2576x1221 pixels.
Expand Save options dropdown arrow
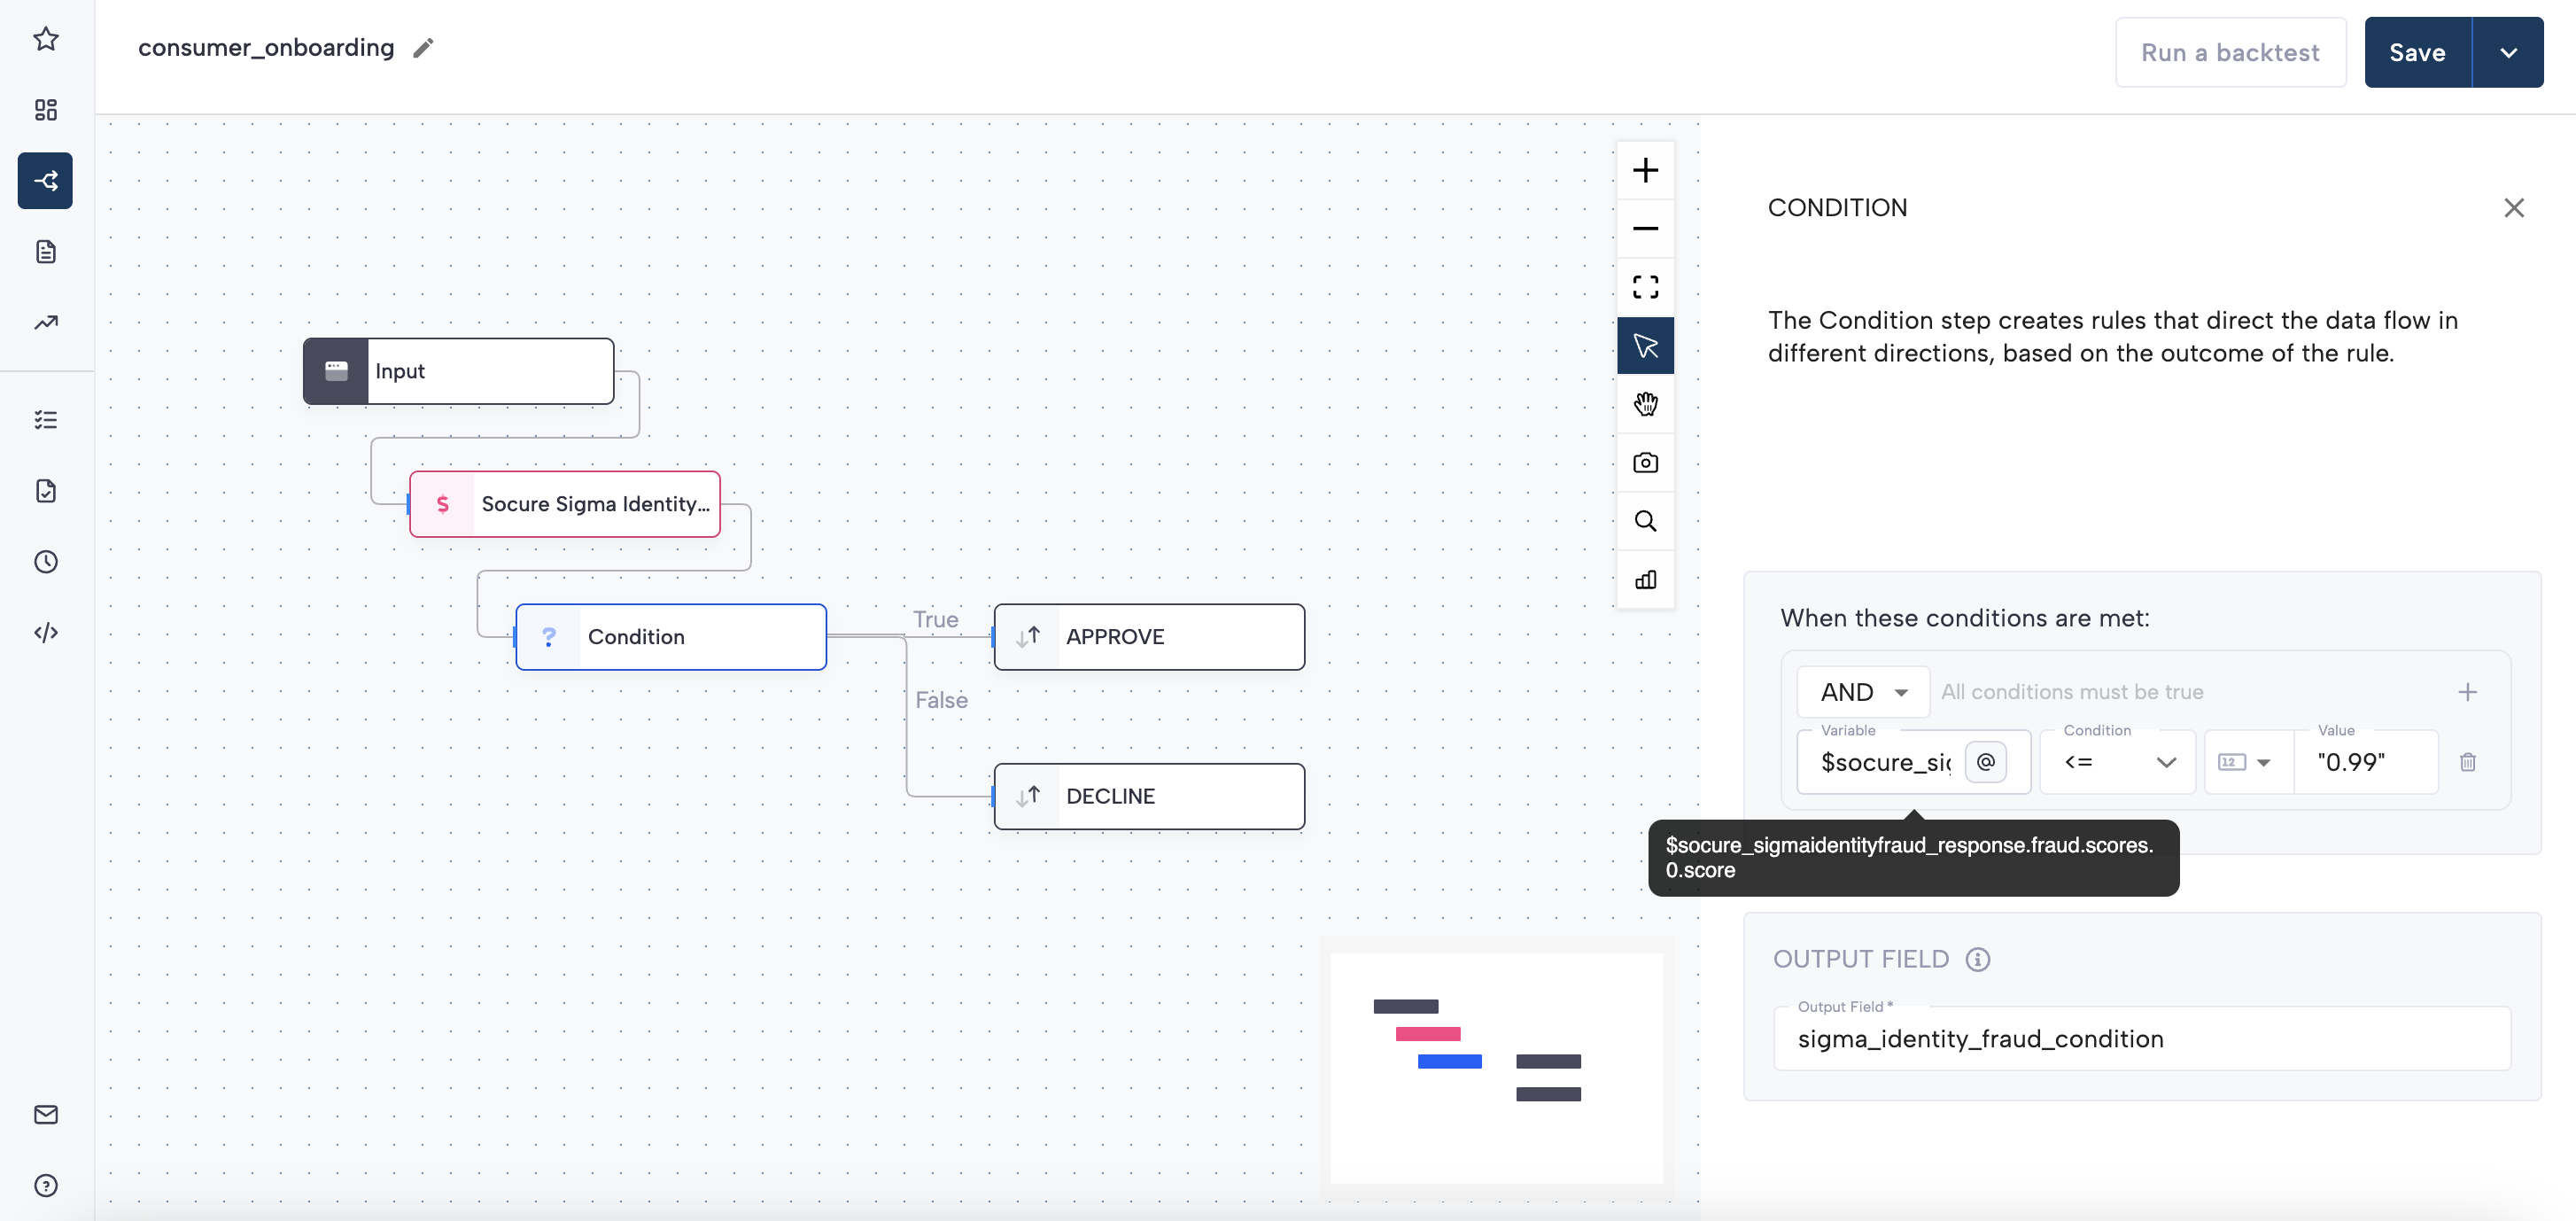click(x=2507, y=52)
